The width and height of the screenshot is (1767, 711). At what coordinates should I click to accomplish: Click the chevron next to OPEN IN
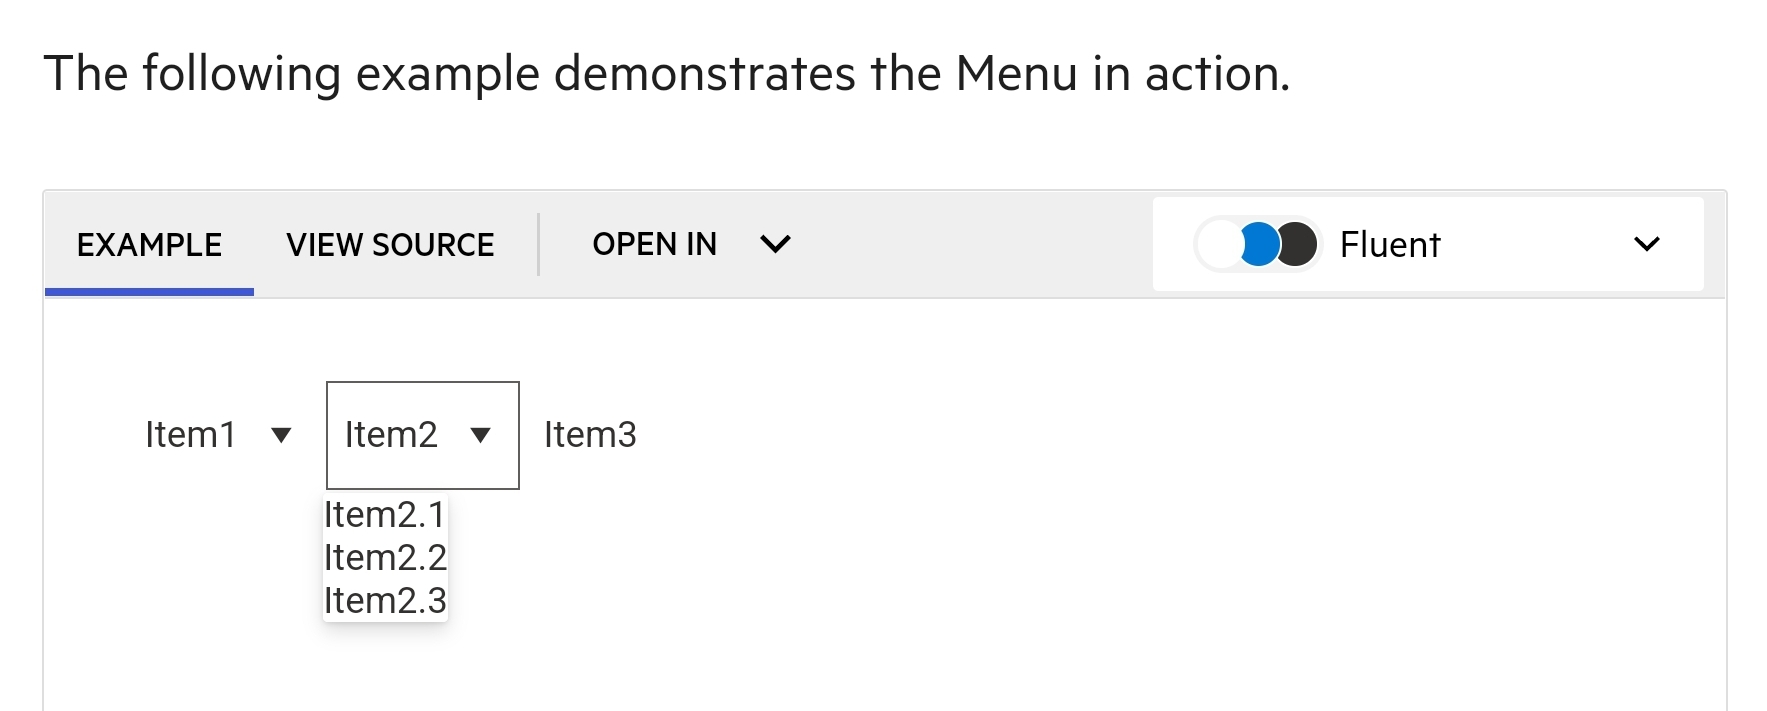(775, 244)
